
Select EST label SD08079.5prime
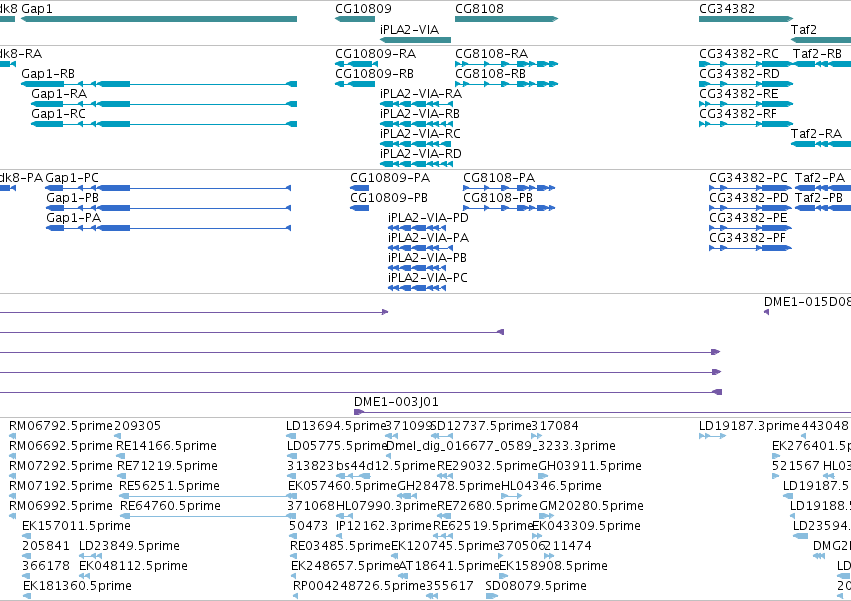click(x=536, y=586)
